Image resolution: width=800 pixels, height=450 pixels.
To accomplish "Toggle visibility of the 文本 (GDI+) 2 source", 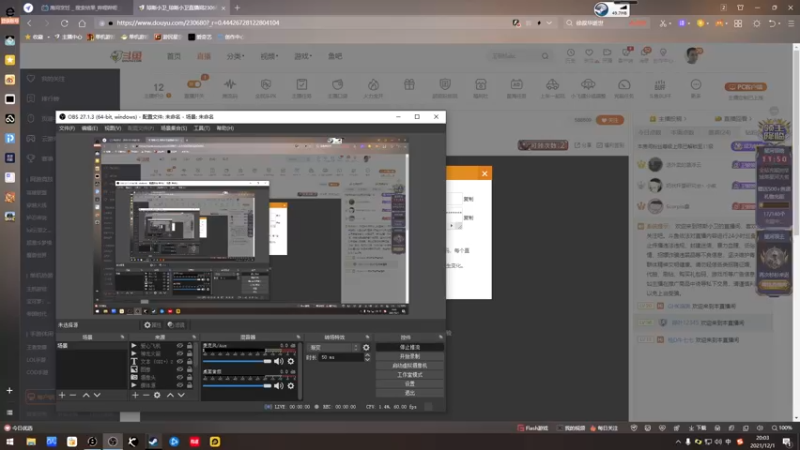I will [x=180, y=362].
